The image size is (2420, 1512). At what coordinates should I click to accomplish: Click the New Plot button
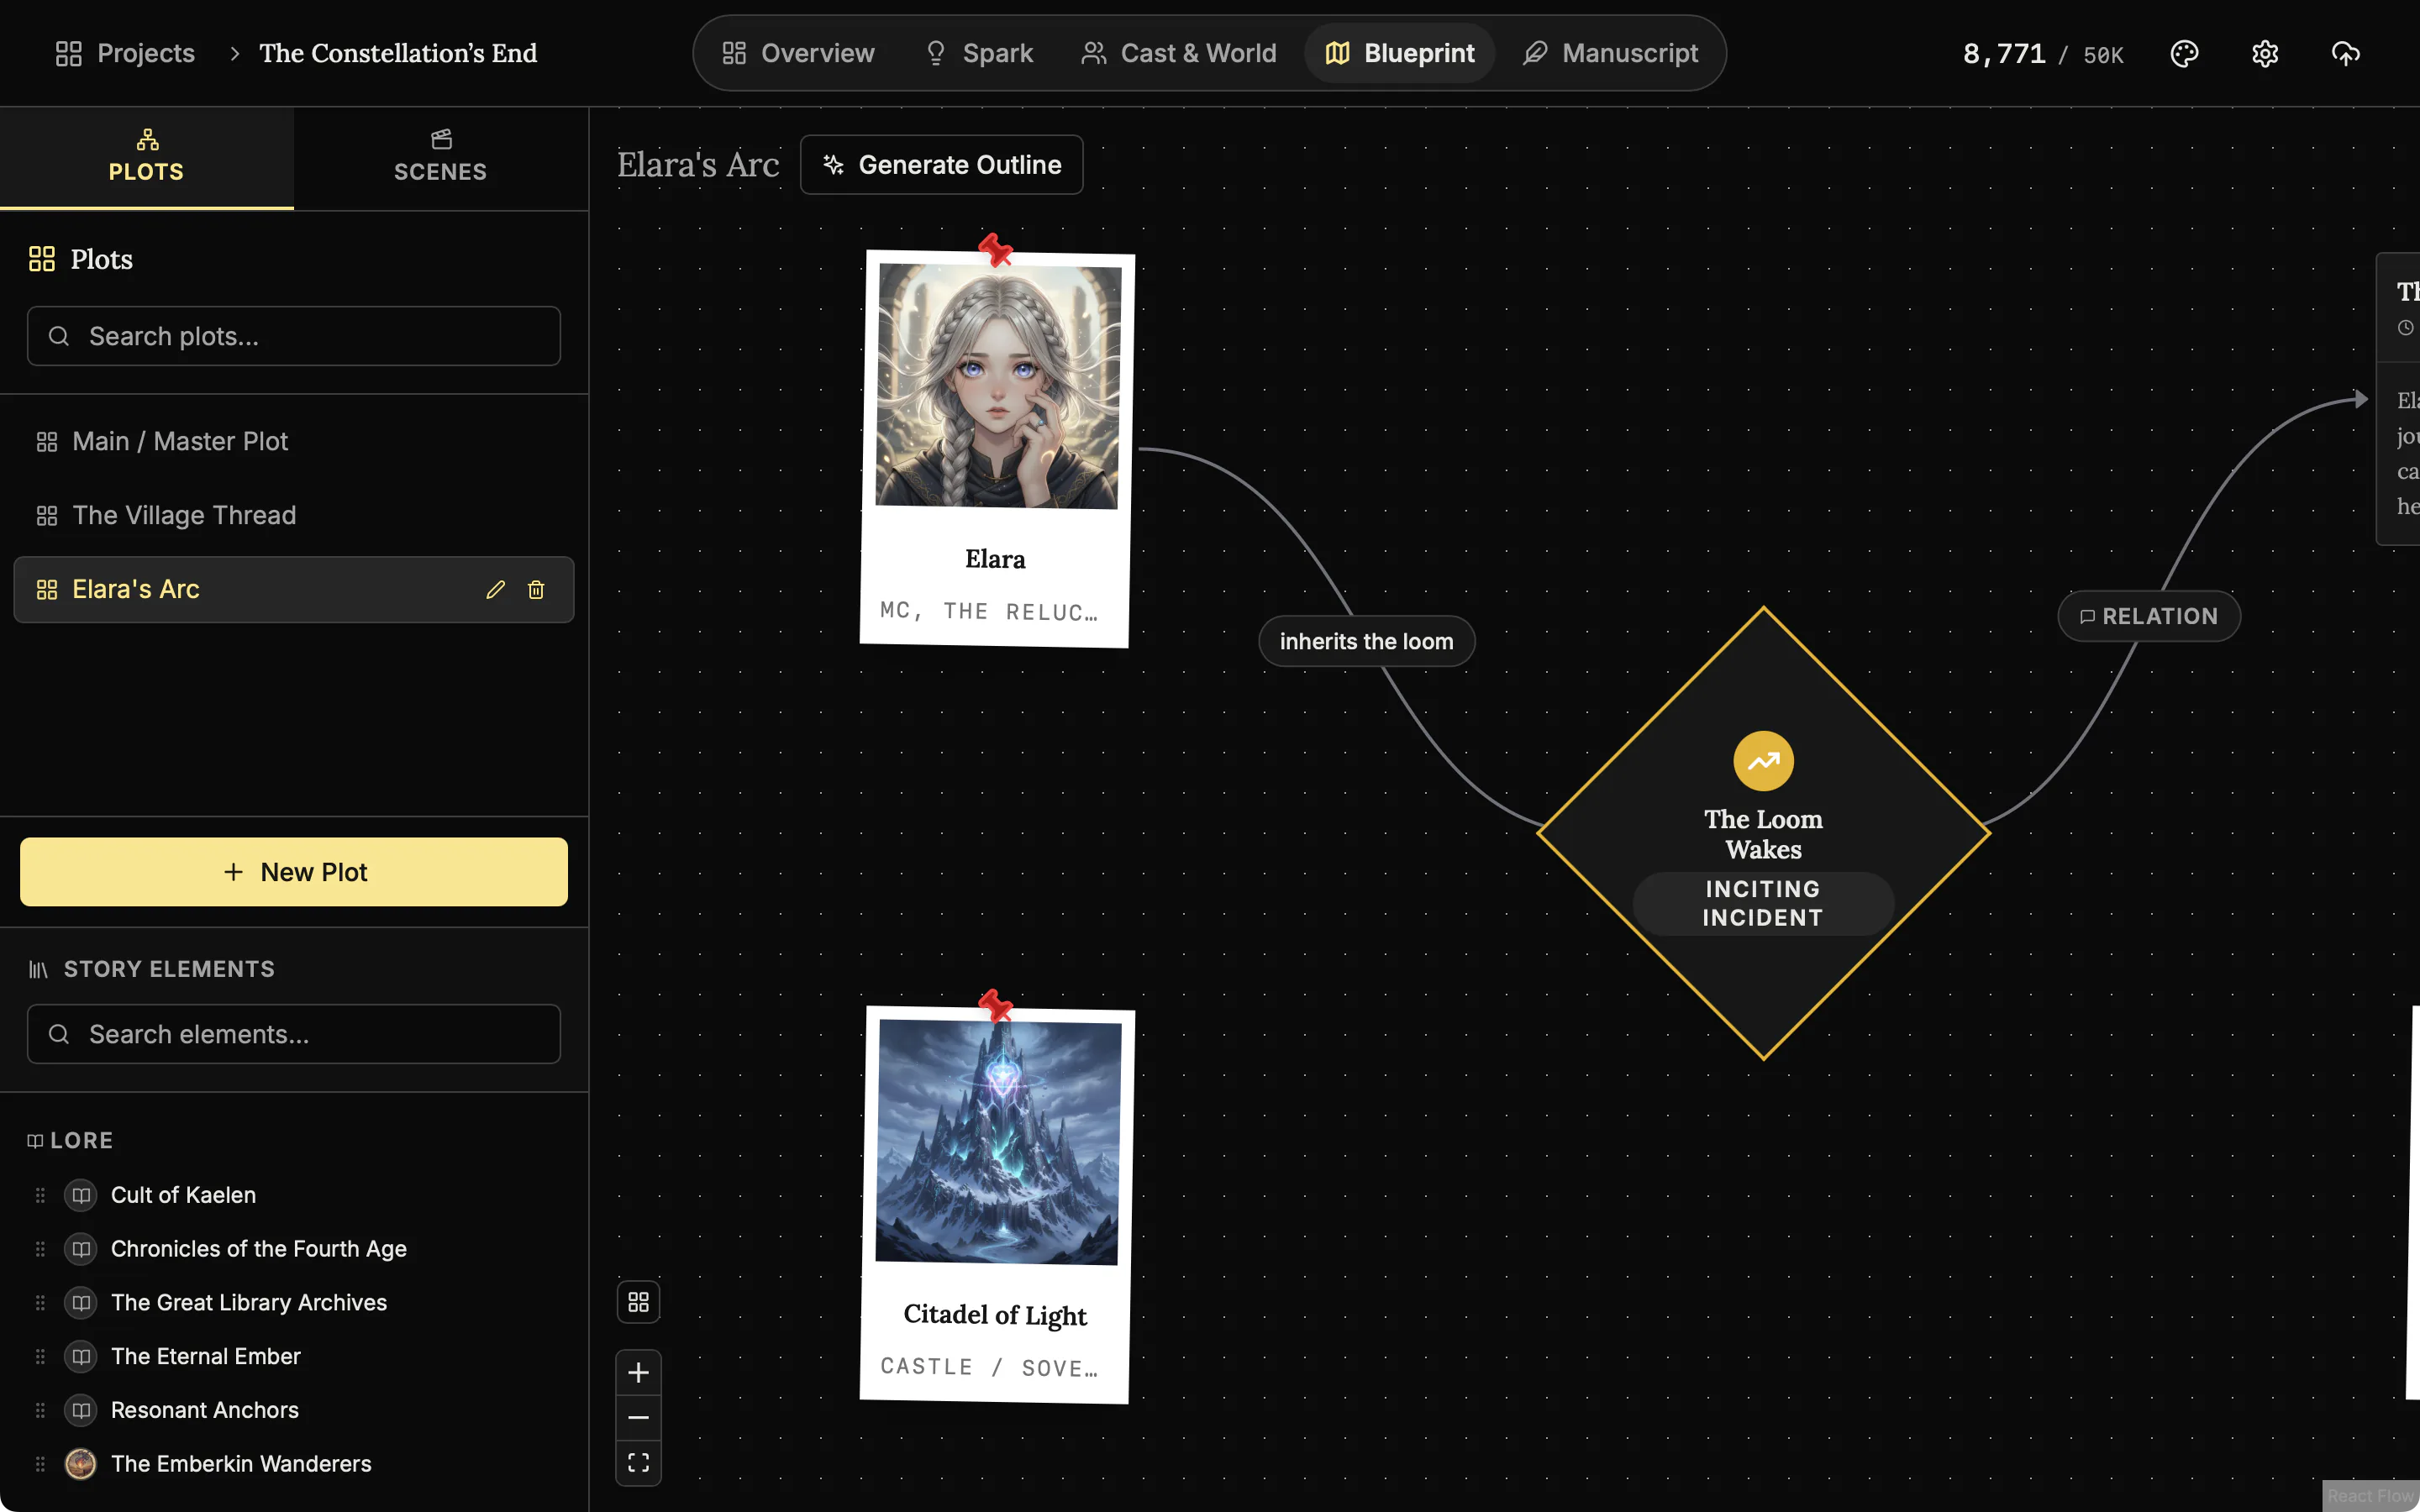point(294,872)
